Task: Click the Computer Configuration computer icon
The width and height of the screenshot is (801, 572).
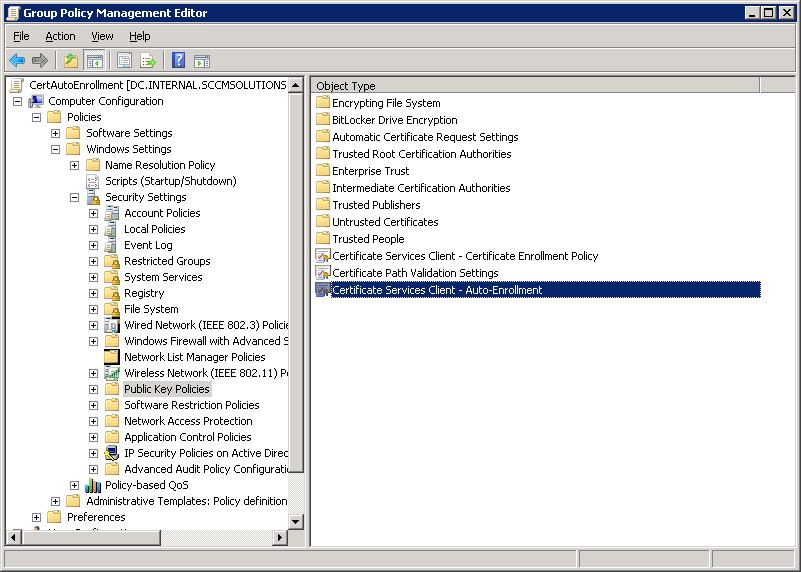Action: 36,101
